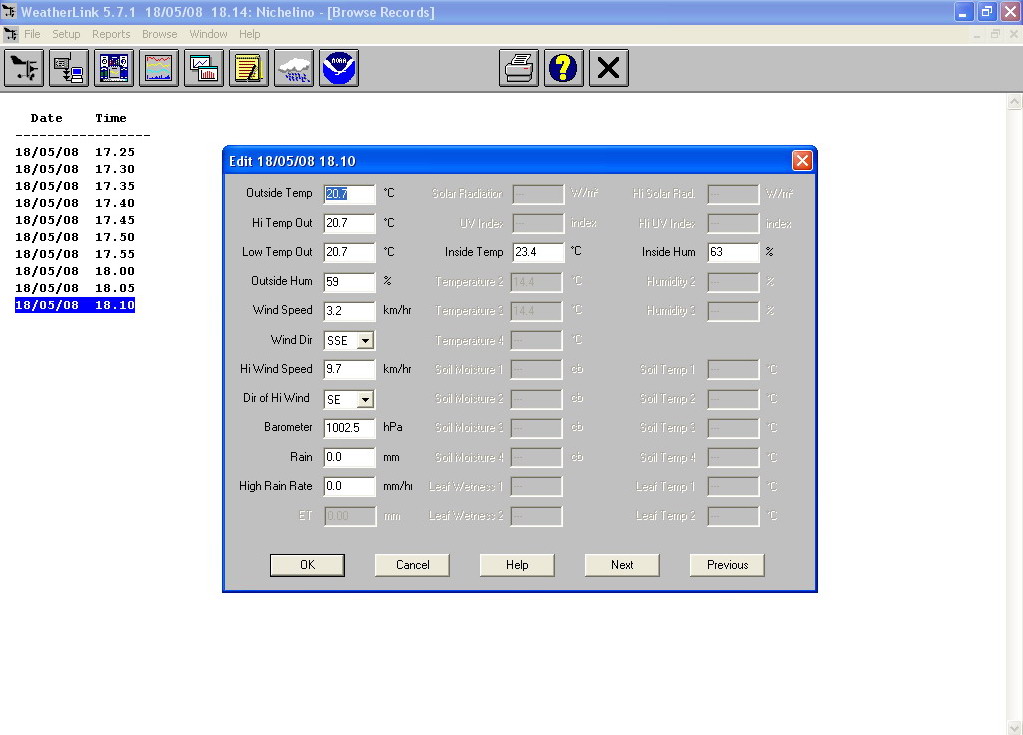Expand the Wind Dir dropdown

pos(365,340)
